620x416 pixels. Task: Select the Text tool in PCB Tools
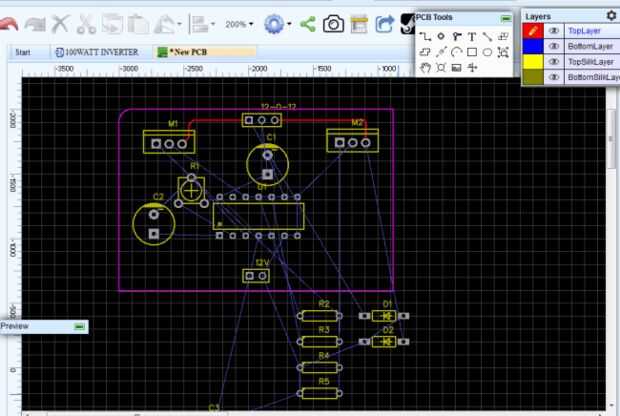[472, 37]
